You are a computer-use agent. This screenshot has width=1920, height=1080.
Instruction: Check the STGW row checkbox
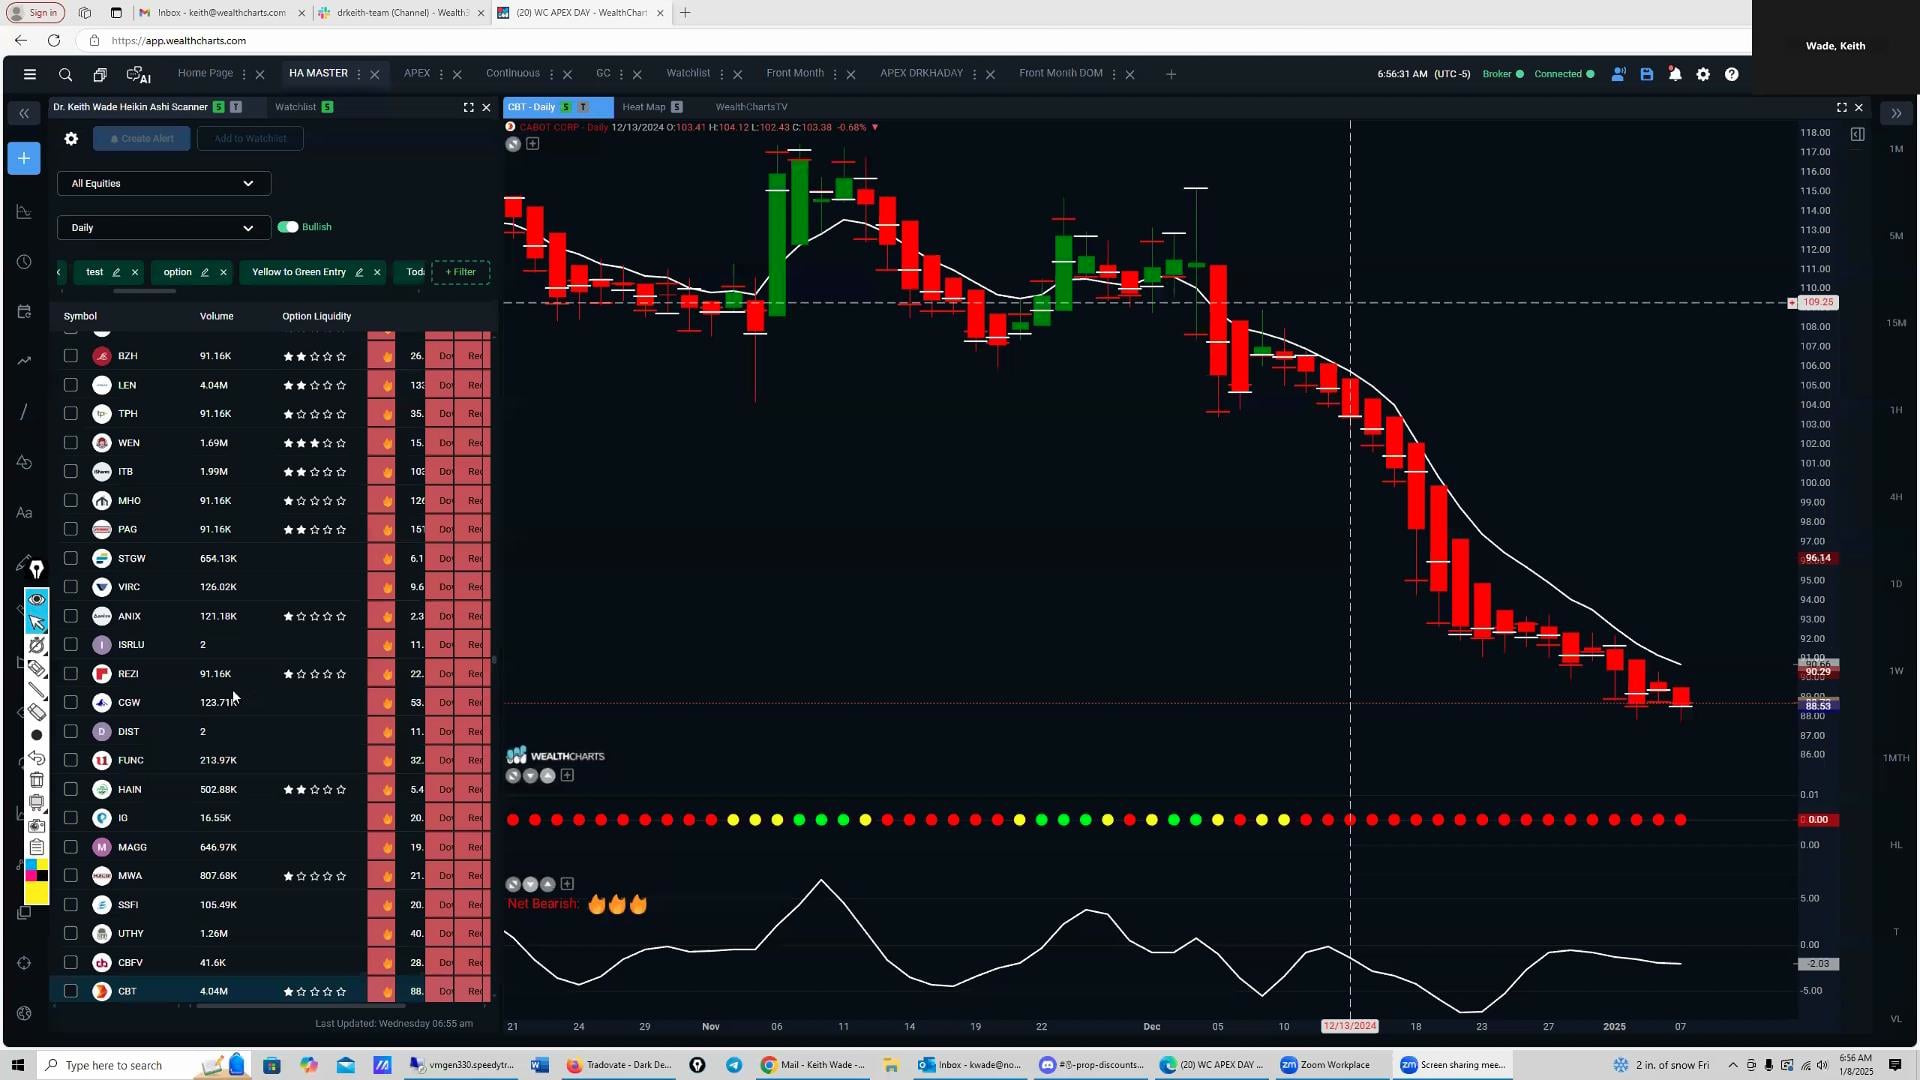pos(70,559)
